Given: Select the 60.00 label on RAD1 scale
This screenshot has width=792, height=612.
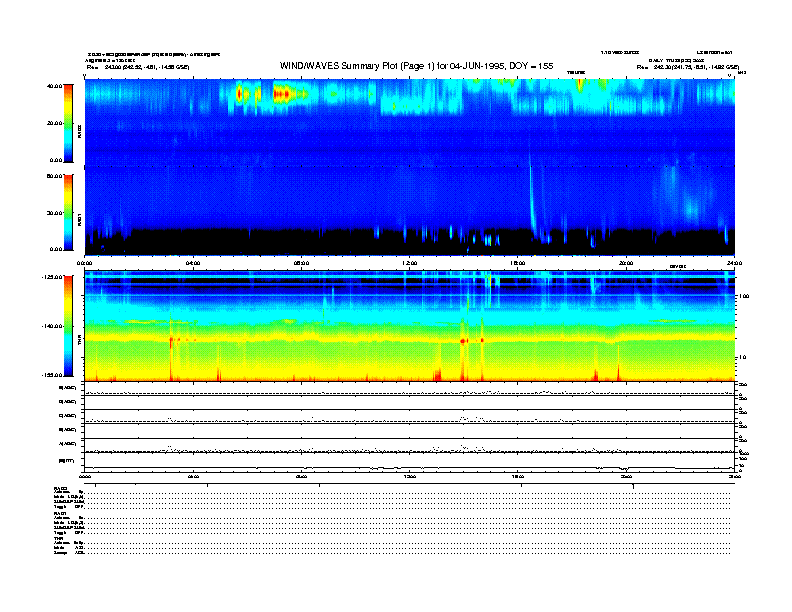Looking at the screenshot, I should tap(54, 176).
